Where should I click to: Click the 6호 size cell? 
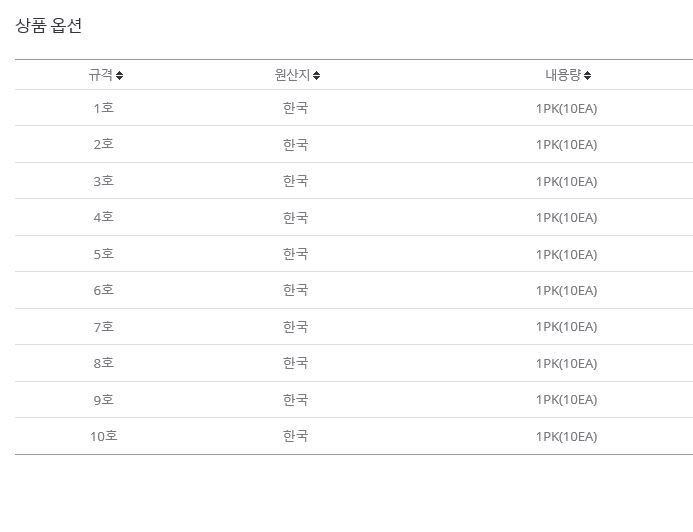click(x=104, y=290)
